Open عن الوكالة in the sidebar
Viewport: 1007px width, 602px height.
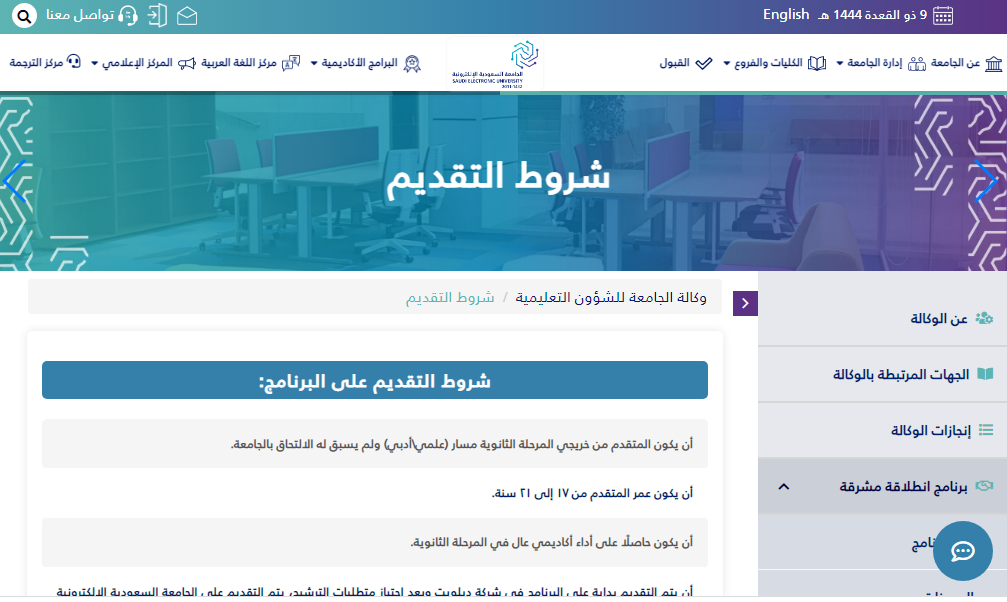pos(938,319)
